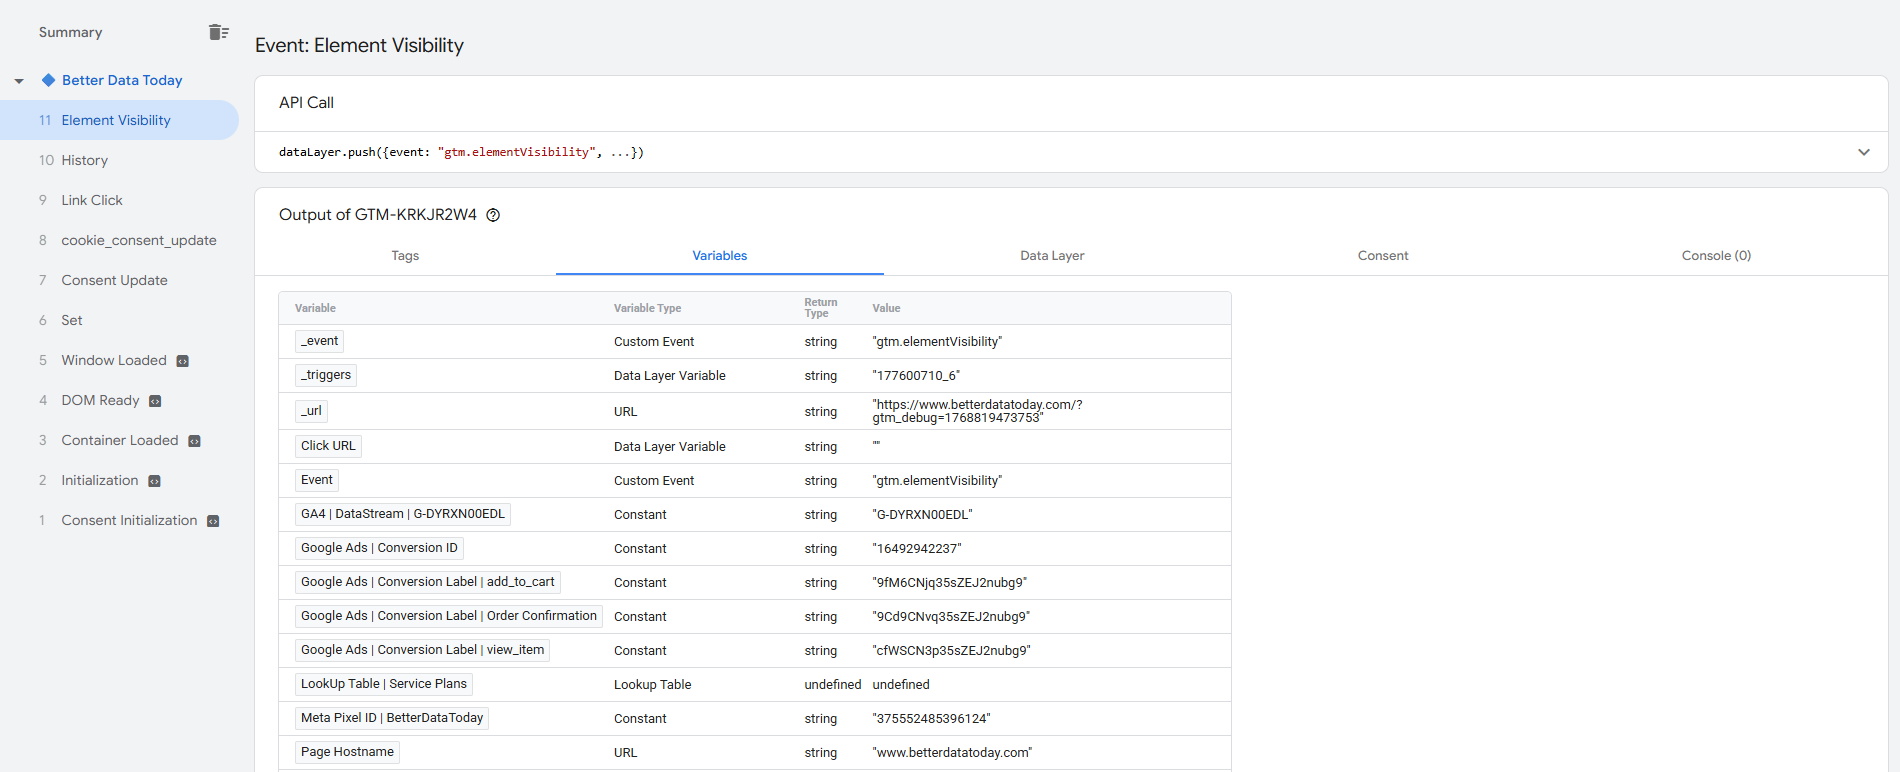
Task: Click the Event variable chip
Action: [317, 480]
